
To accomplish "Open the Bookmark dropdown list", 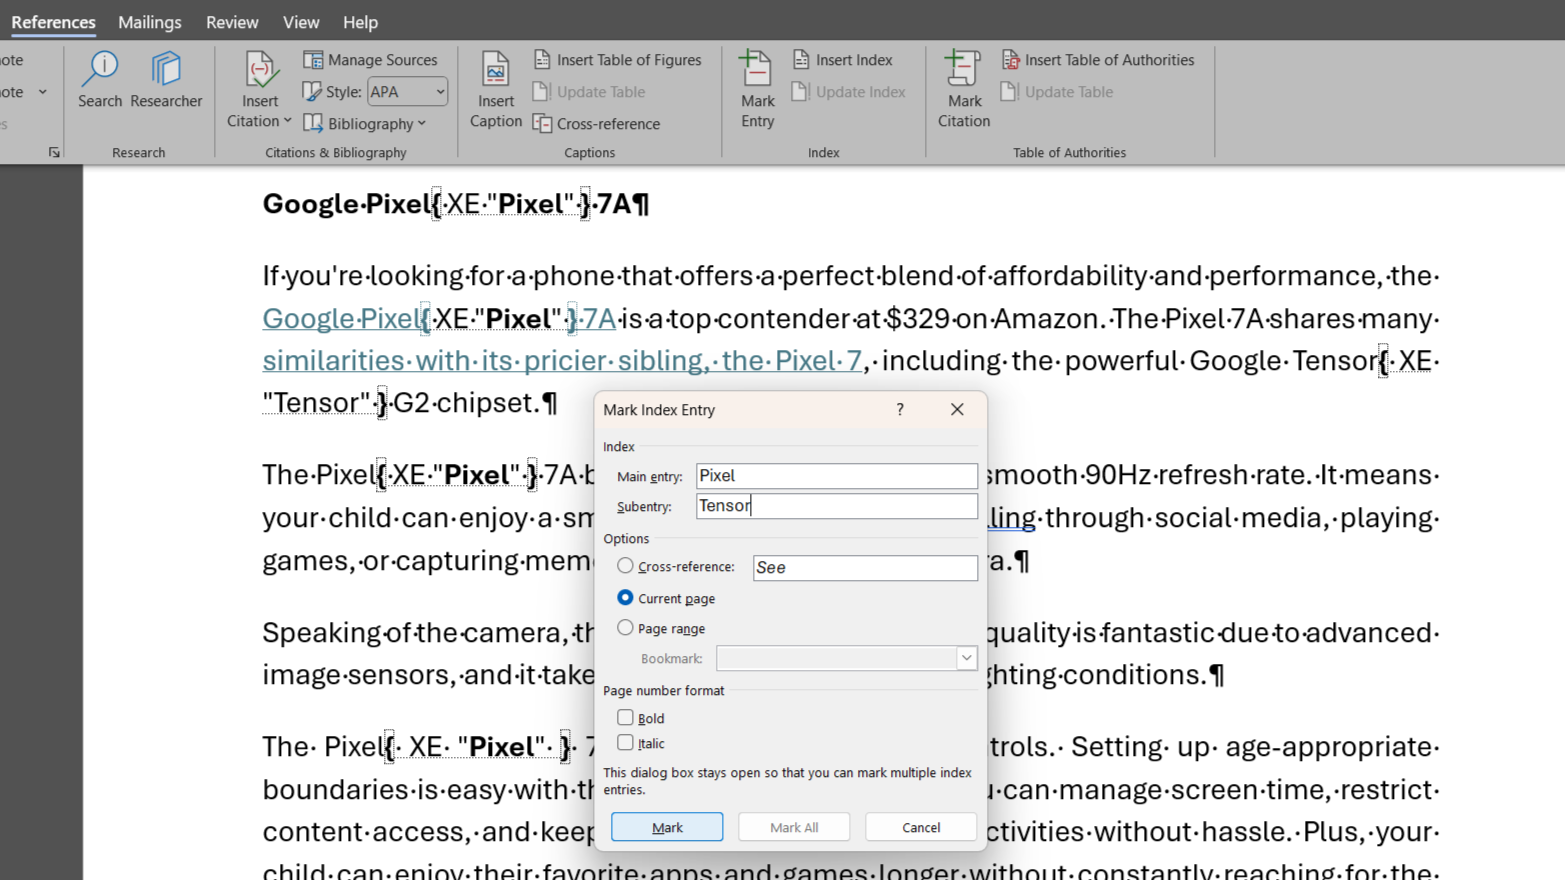I will 966,658.
